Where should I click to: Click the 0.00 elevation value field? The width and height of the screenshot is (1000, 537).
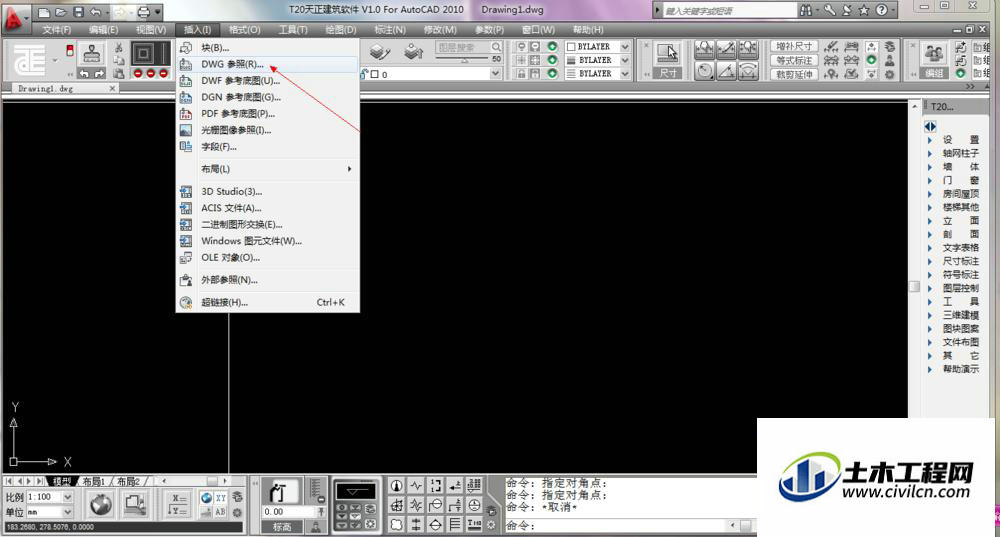click(287, 511)
